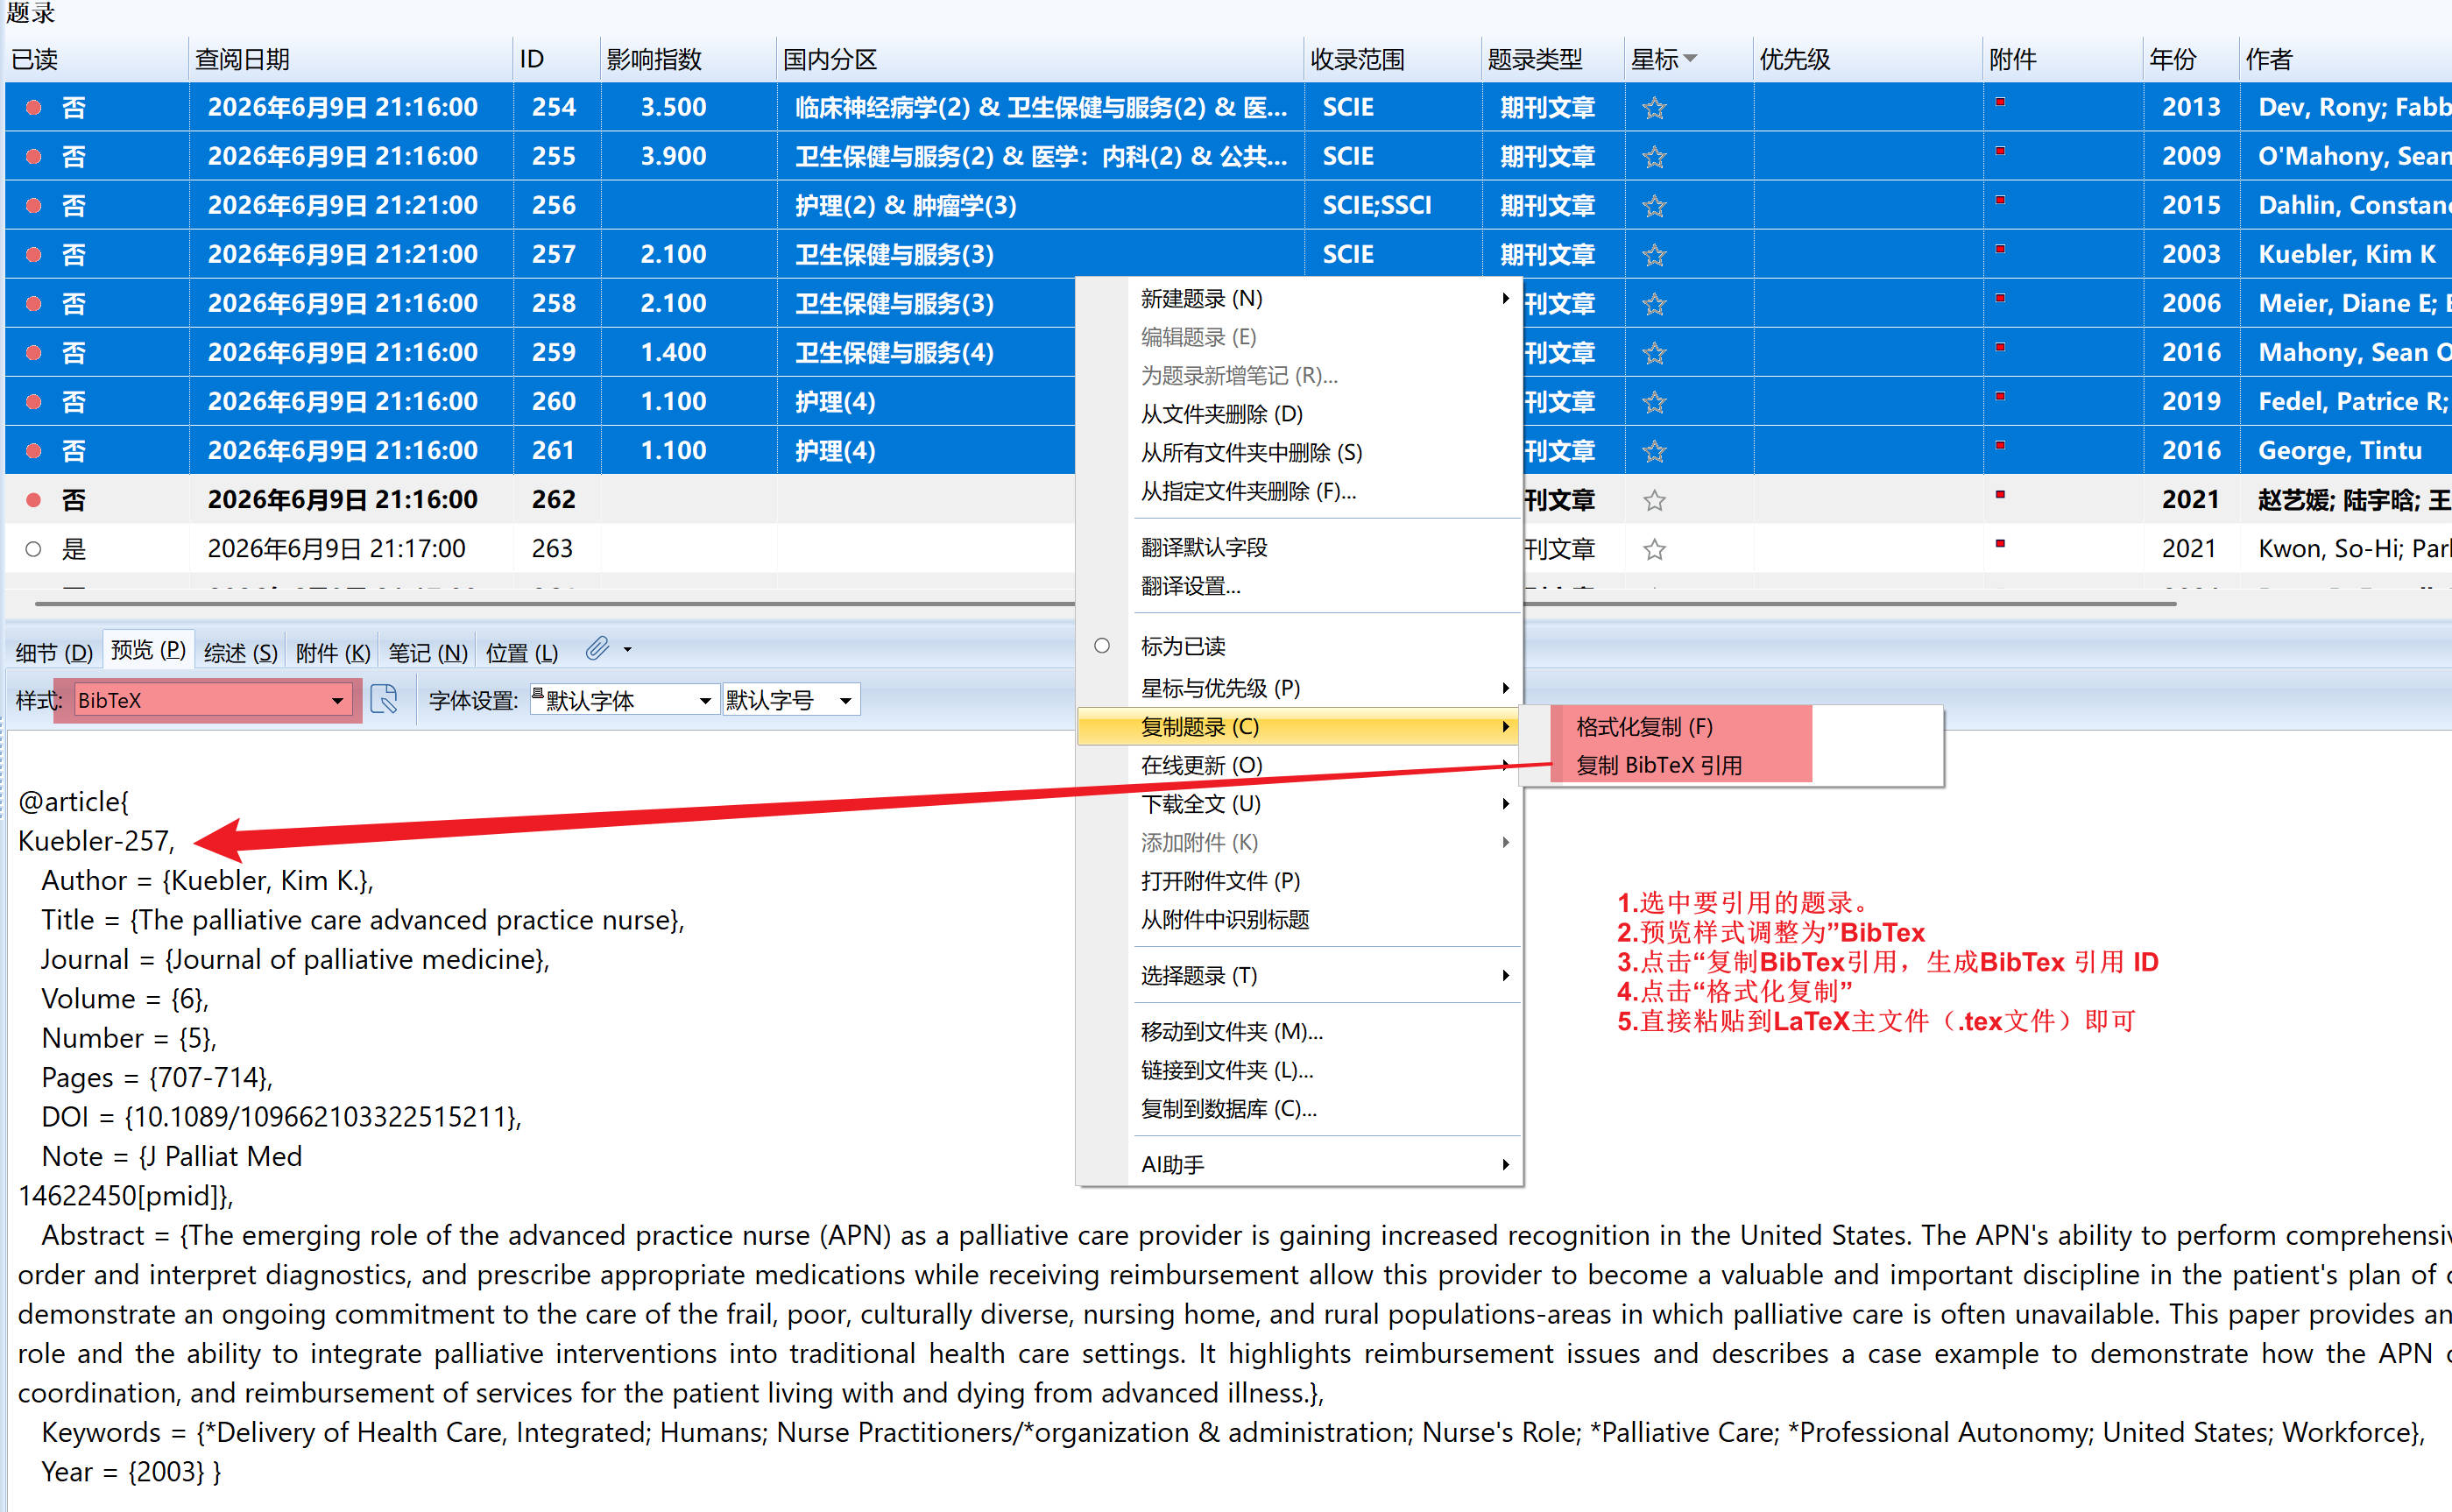
Task: Open the 默认字体 font dropdown
Action: (x=705, y=701)
